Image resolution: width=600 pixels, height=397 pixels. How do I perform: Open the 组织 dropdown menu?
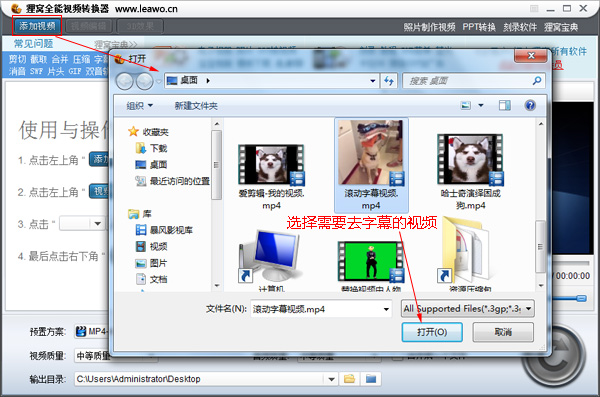[x=139, y=106]
